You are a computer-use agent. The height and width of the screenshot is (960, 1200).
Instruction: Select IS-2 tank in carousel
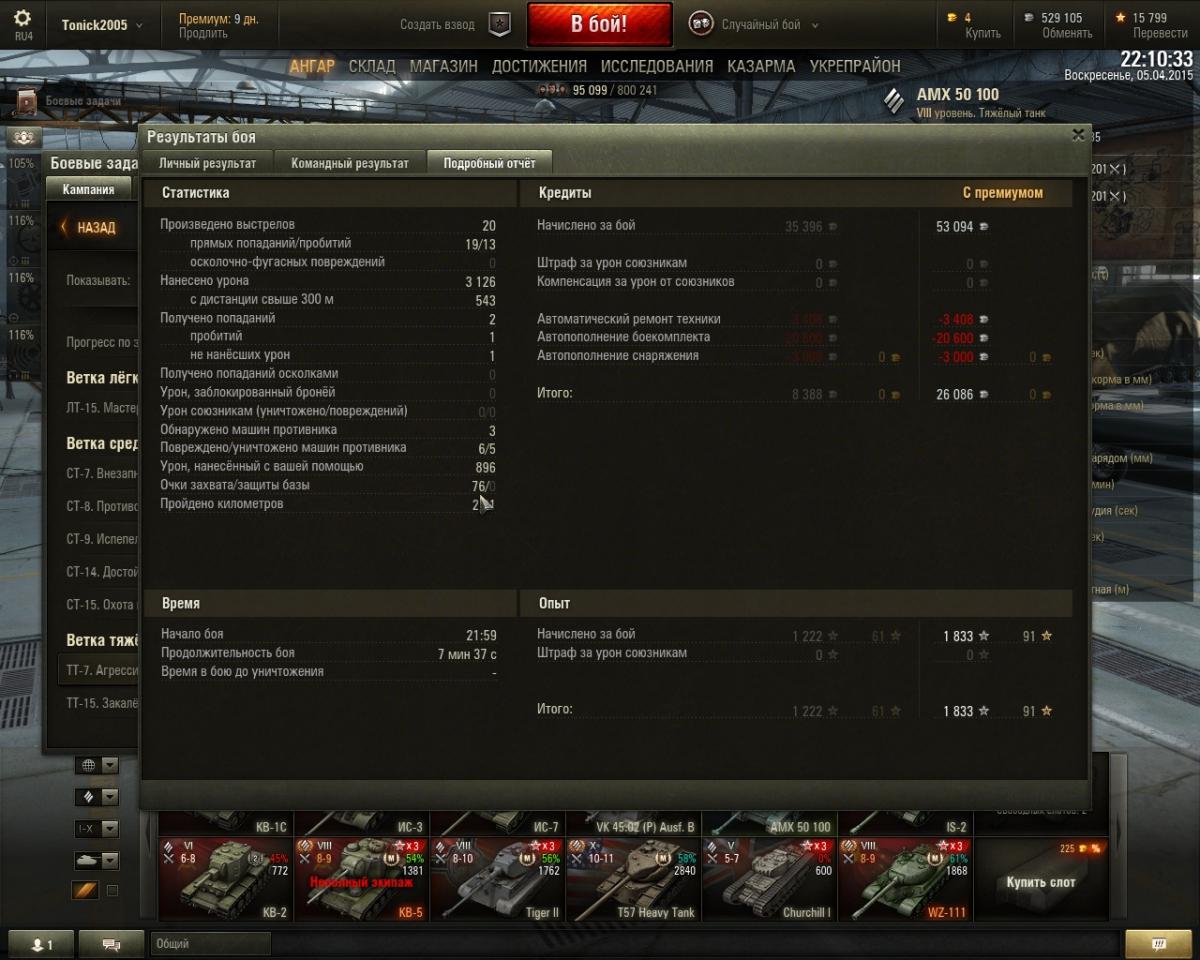coord(904,822)
